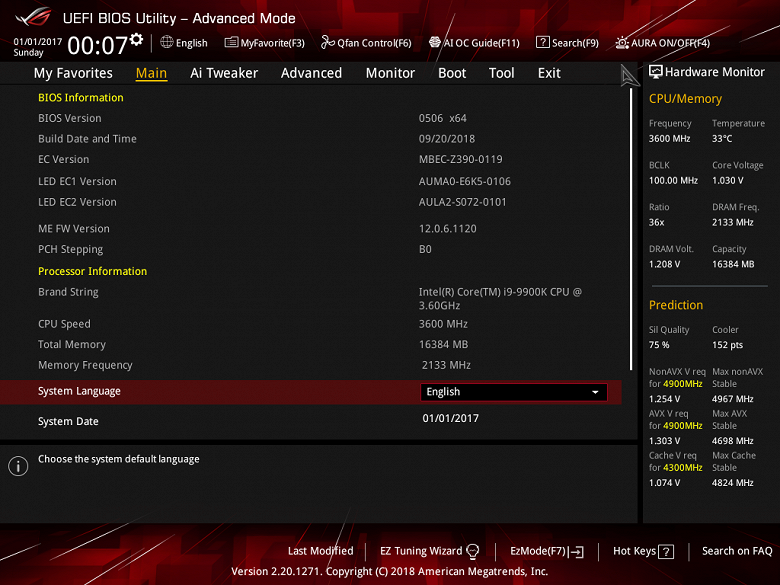Show Hot Keys help

tap(643, 551)
